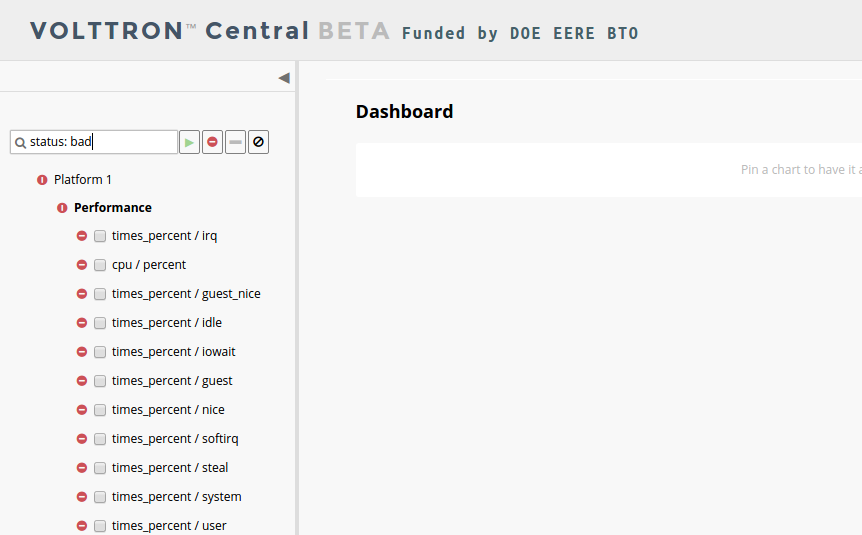This screenshot has height=535, width=862.
Task: Click the green good-status filter button
Action: coord(189,142)
